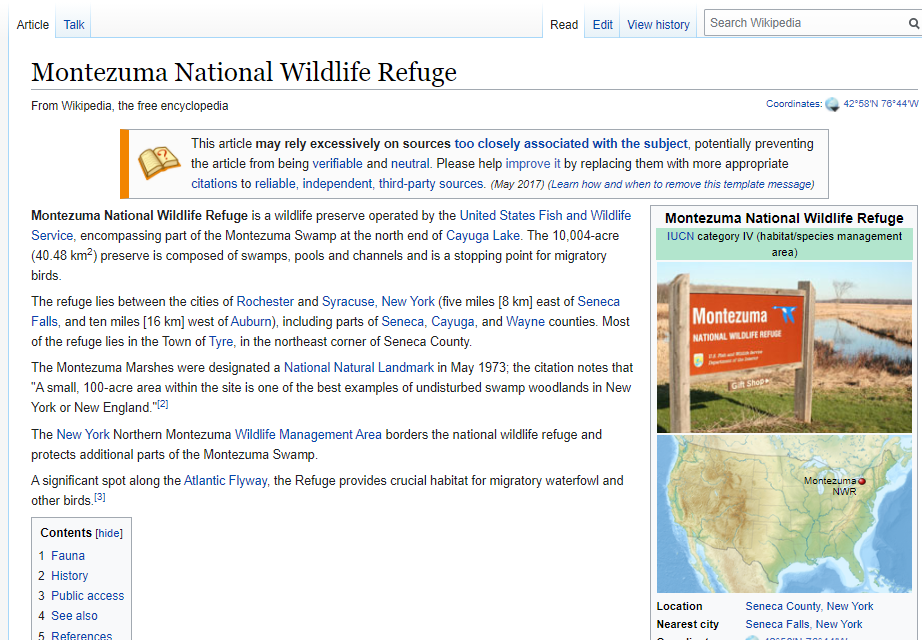The height and width of the screenshot is (640, 922).
Task: Switch to the Talk tab
Action: (74, 25)
